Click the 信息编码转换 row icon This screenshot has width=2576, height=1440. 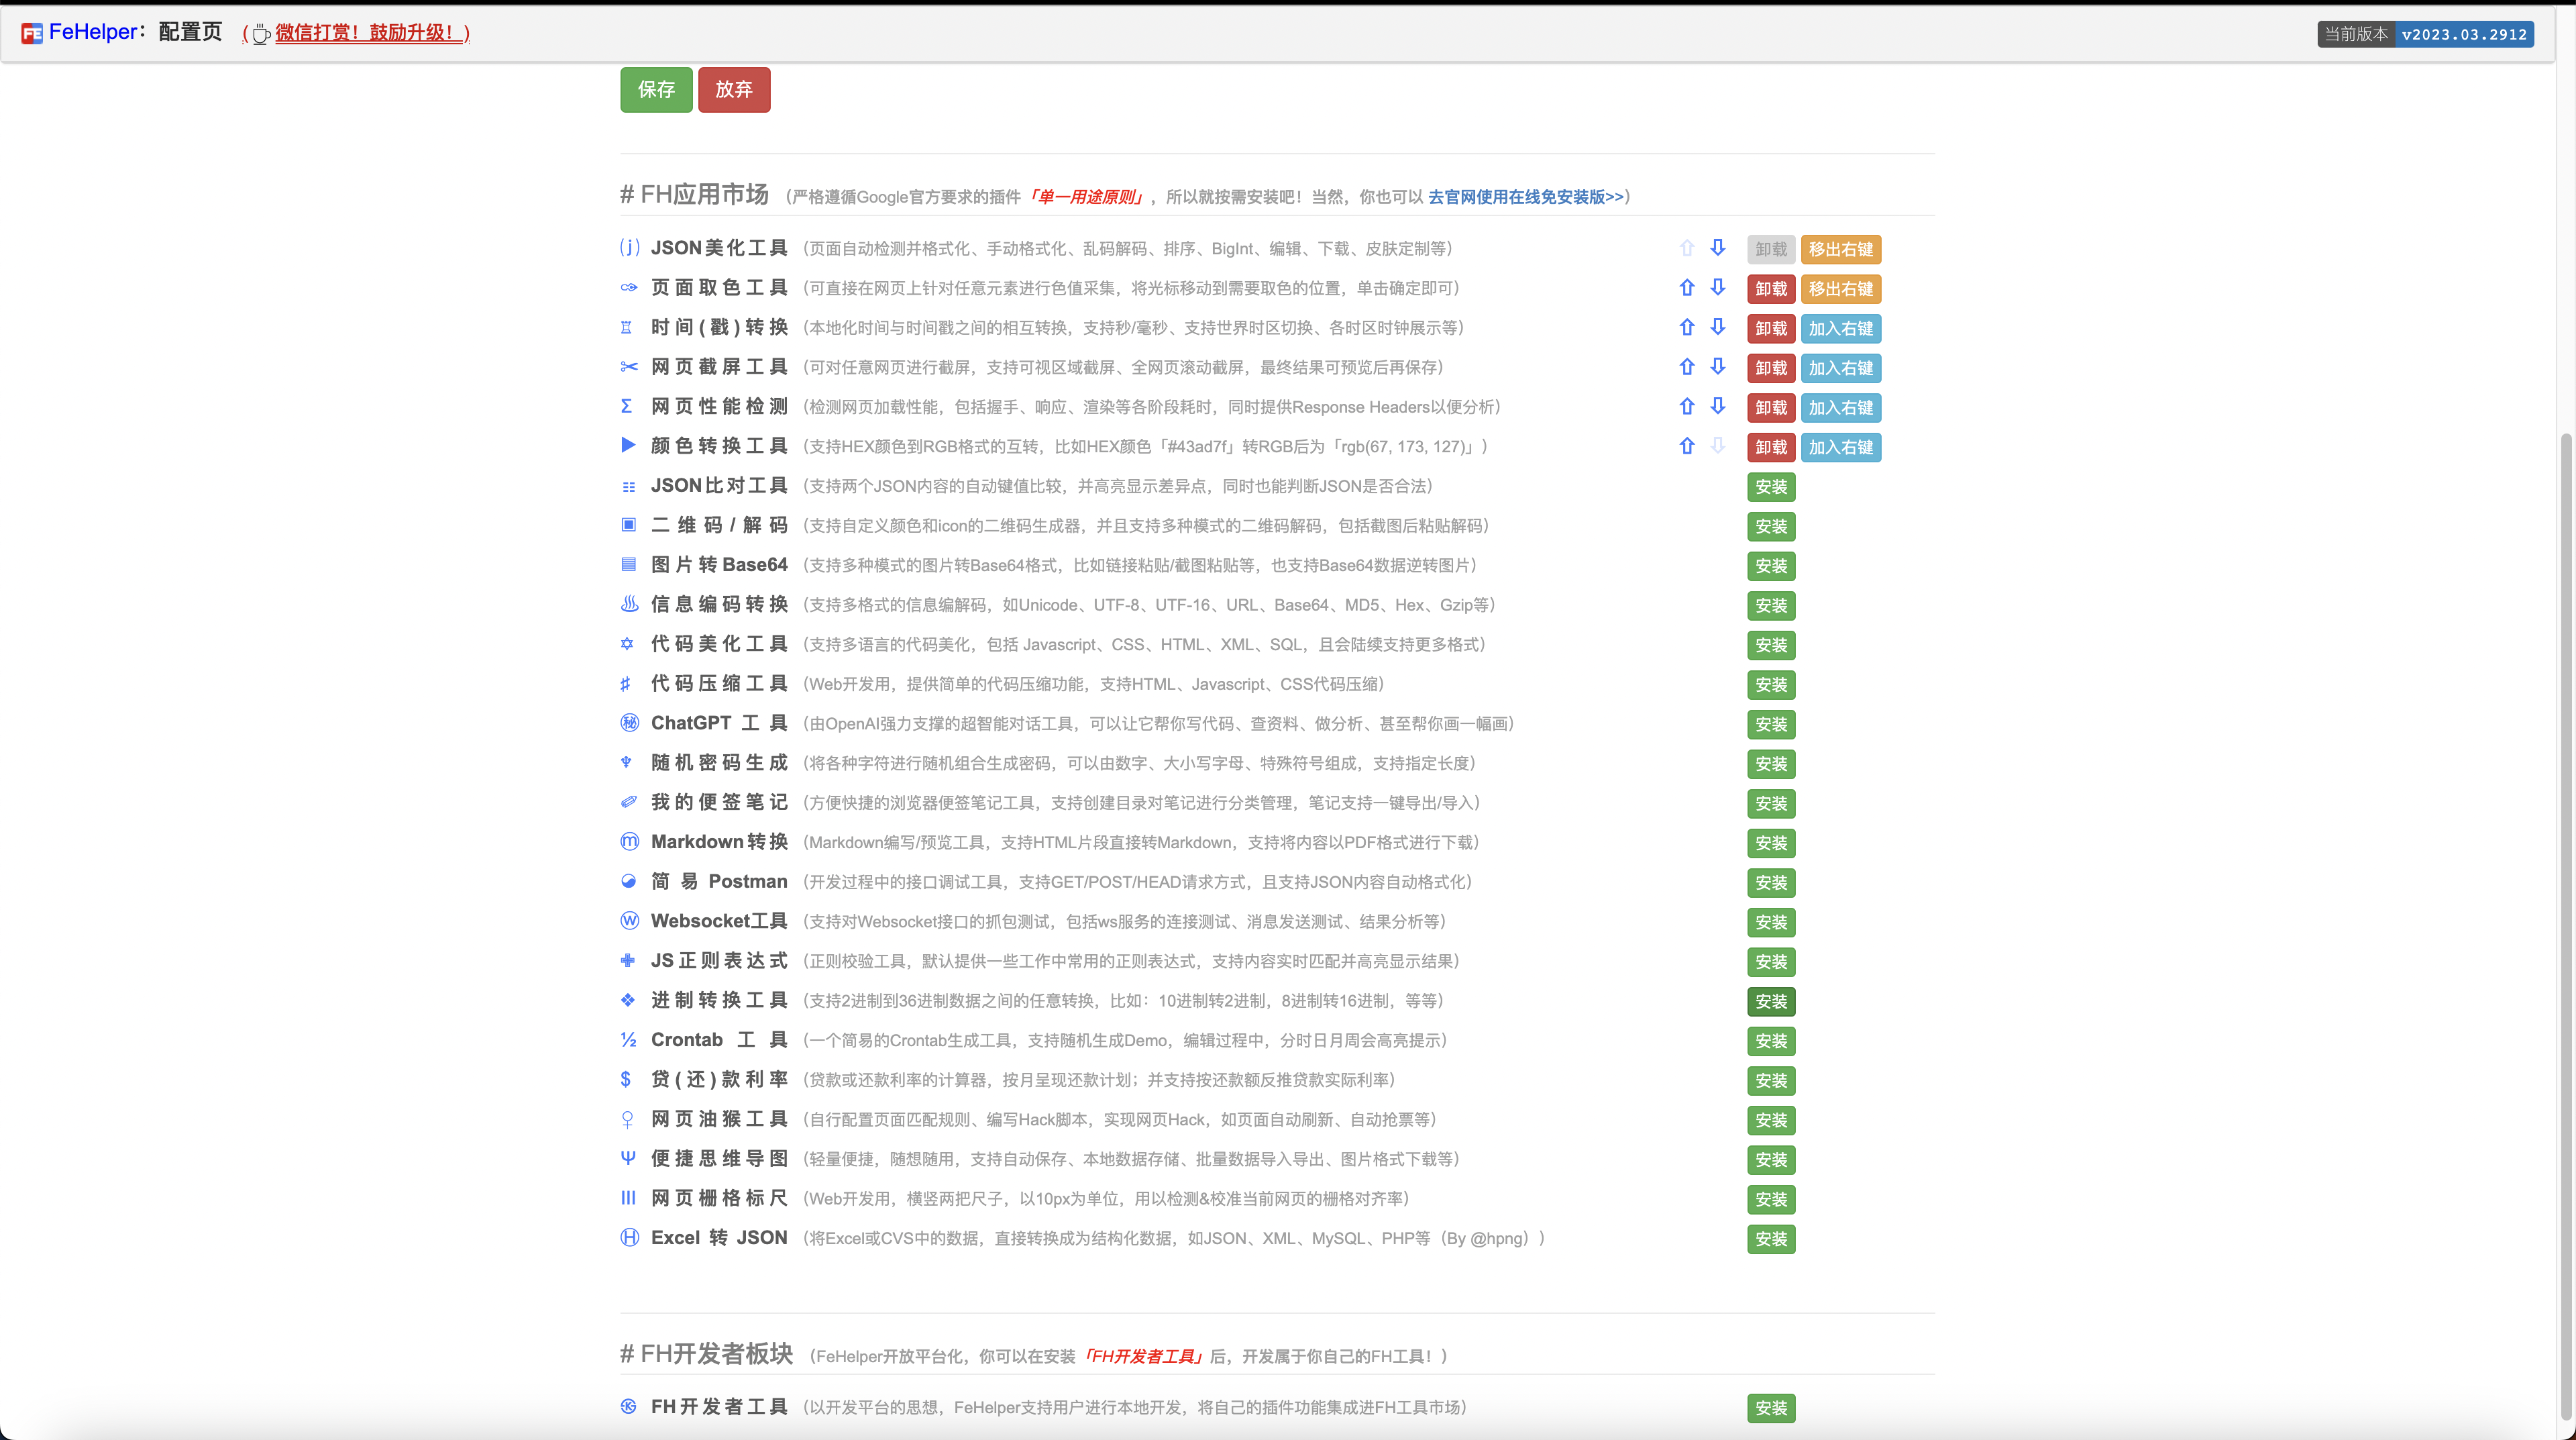pyautogui.click(x=629, y=604)
